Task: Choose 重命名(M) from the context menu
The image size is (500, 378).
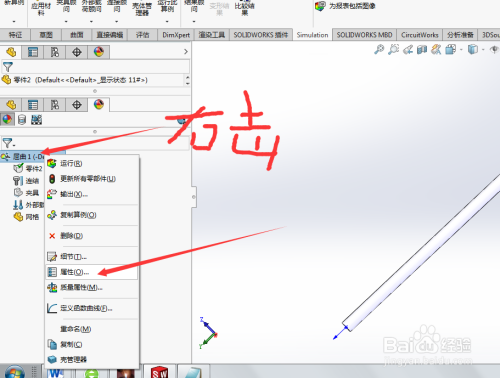Action: (92, 329)
